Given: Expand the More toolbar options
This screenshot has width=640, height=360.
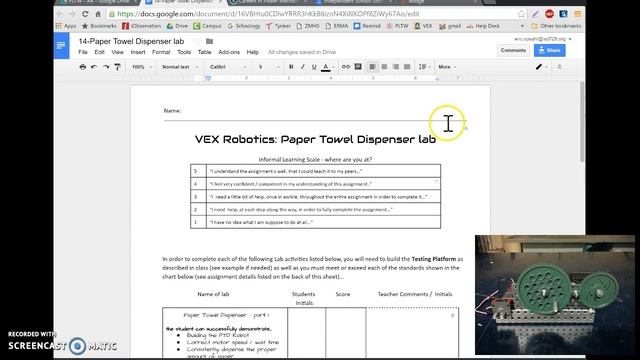Looking at the screenshot, I should point(447,67).
